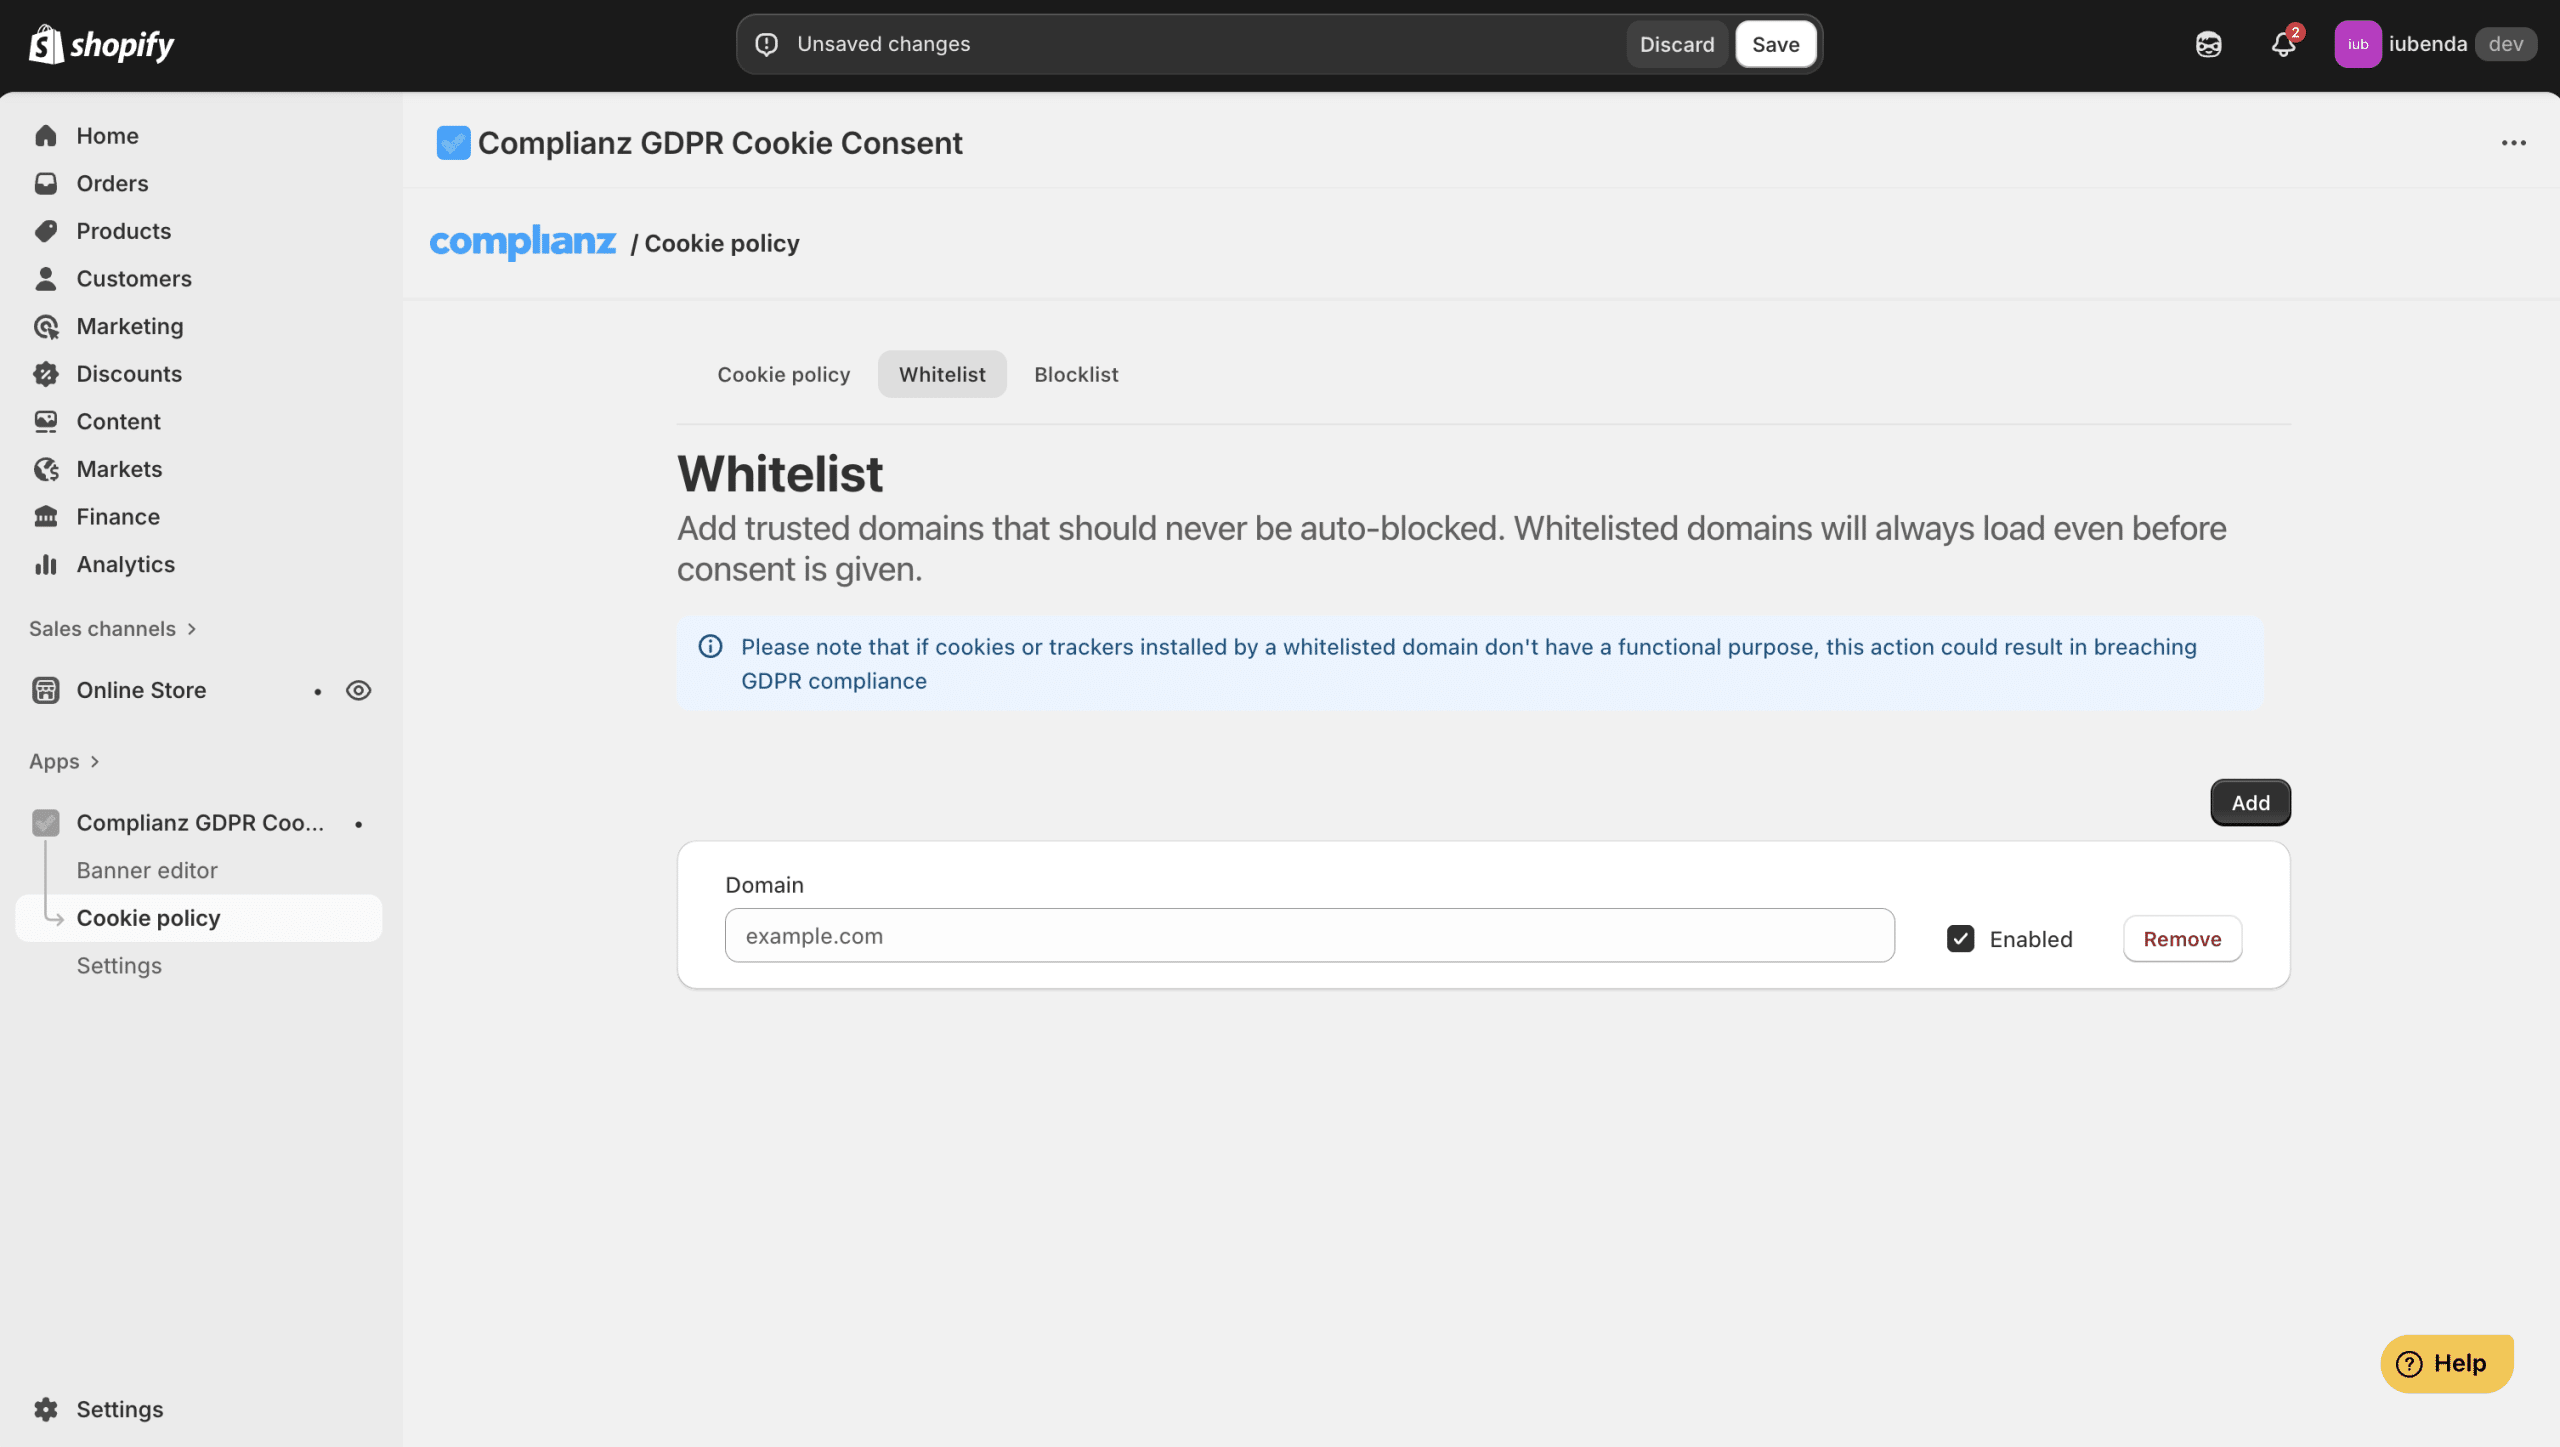
Task: Open the Discounts section
Action: [129, 374]
